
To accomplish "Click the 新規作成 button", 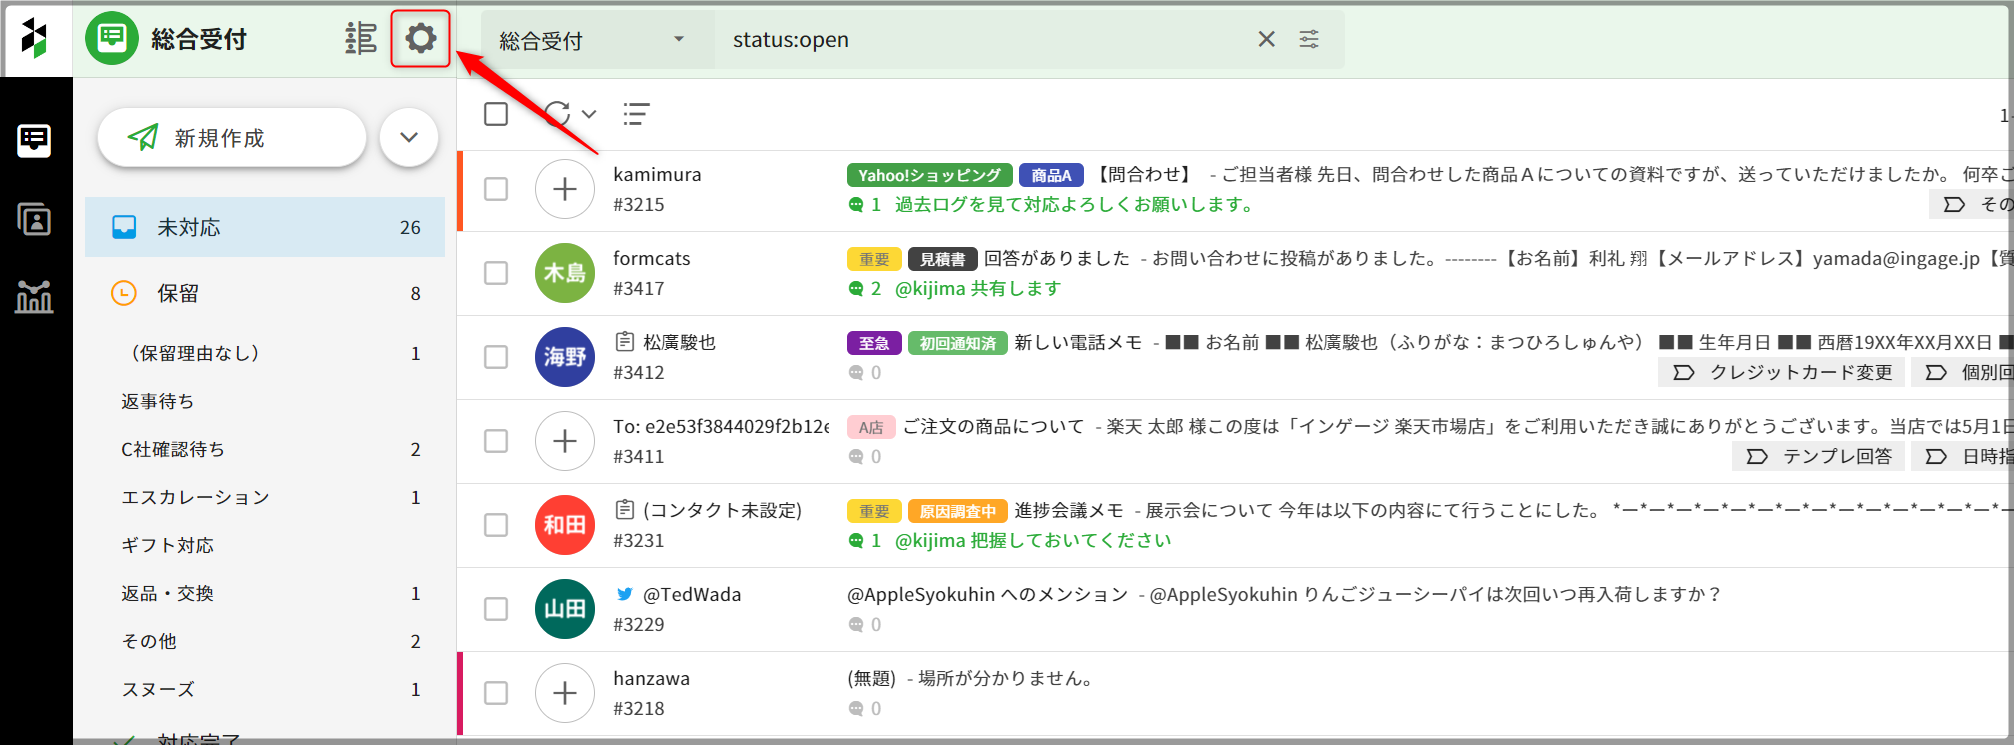I will tap(232, 138).
